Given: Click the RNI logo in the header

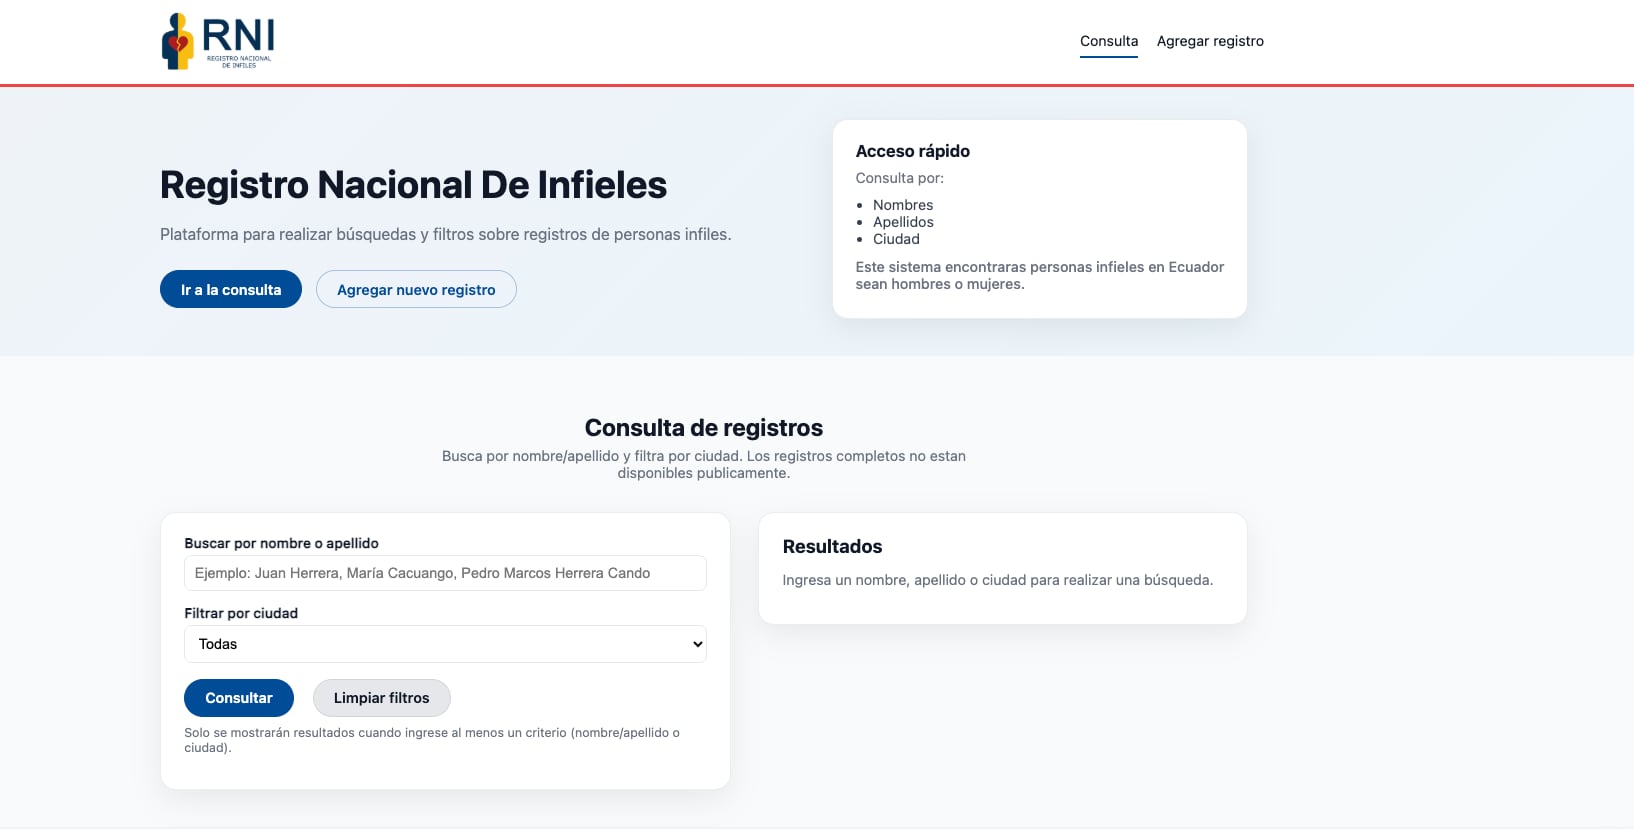Looking at the screenshot, I should click(218, 41).
